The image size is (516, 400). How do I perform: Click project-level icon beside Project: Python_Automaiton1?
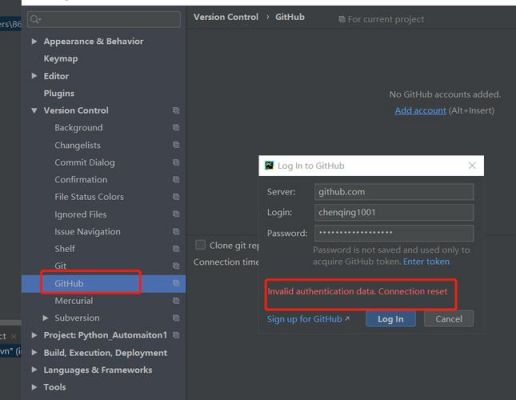click(176, 335)
